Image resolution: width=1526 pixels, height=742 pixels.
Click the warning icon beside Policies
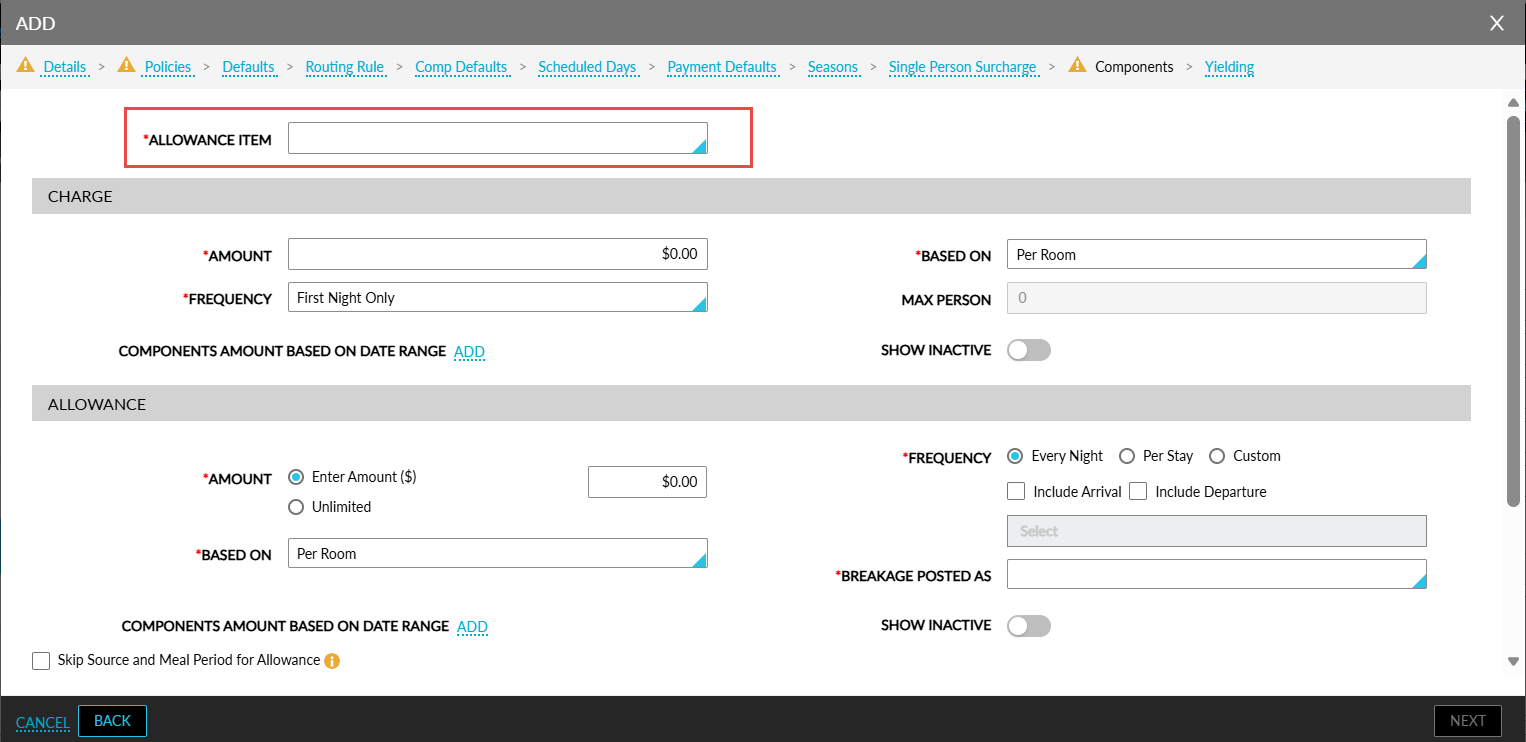pyautogui.click(x=126, y=66)
